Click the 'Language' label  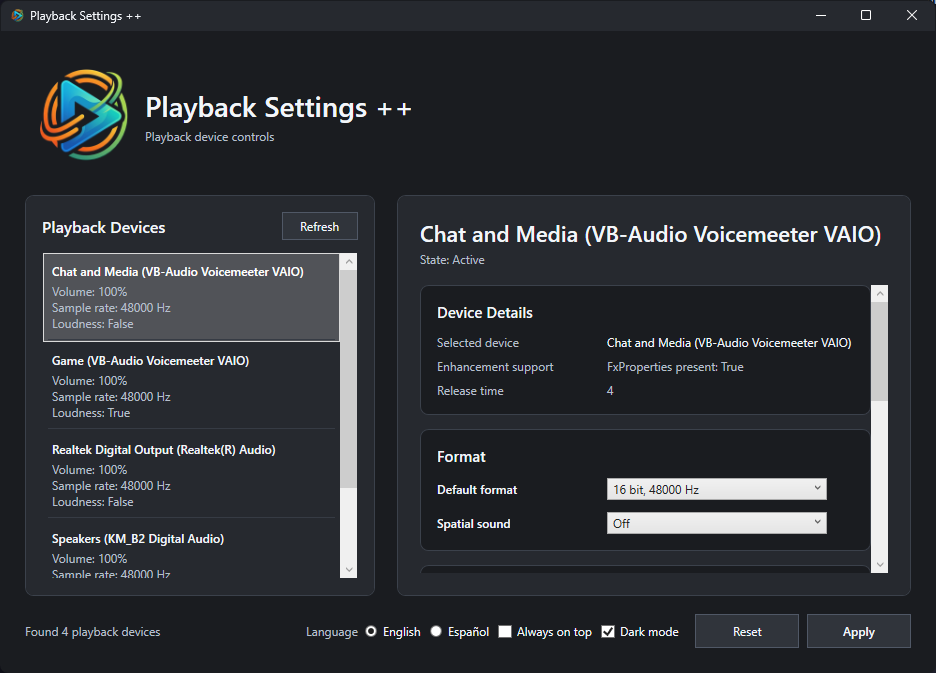tap(332, 632)
